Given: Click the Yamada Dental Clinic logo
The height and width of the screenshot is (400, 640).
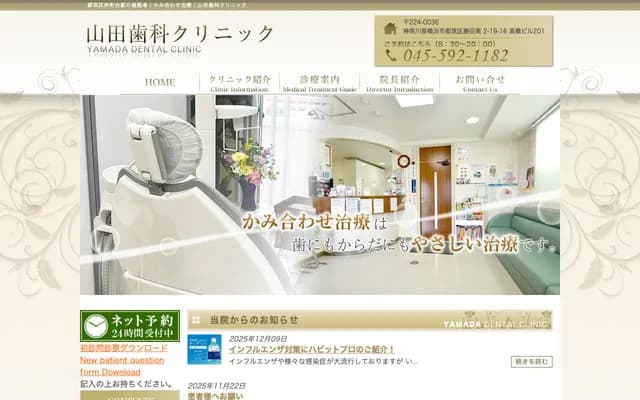Looking at the screenshot, I should click(180, 40).
